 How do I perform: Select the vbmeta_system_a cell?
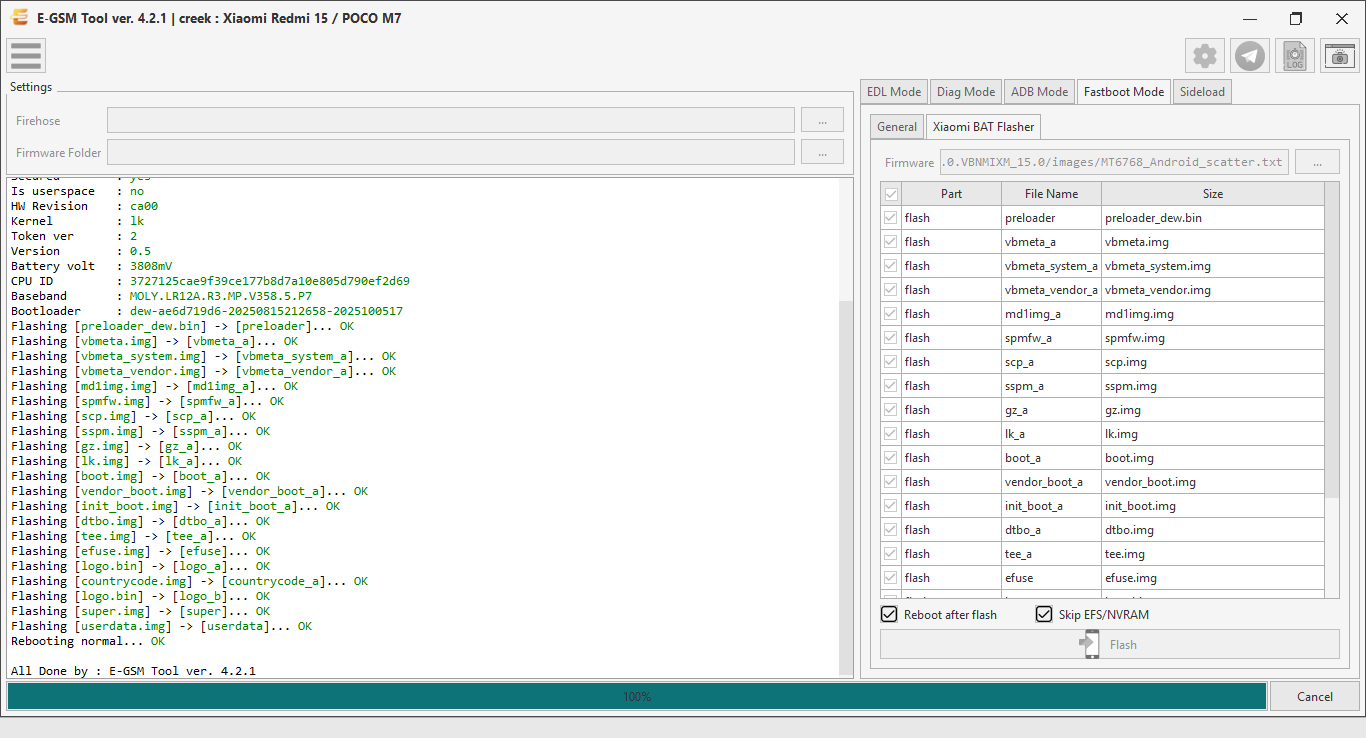pyautogui.click(x=1052, y=266)
